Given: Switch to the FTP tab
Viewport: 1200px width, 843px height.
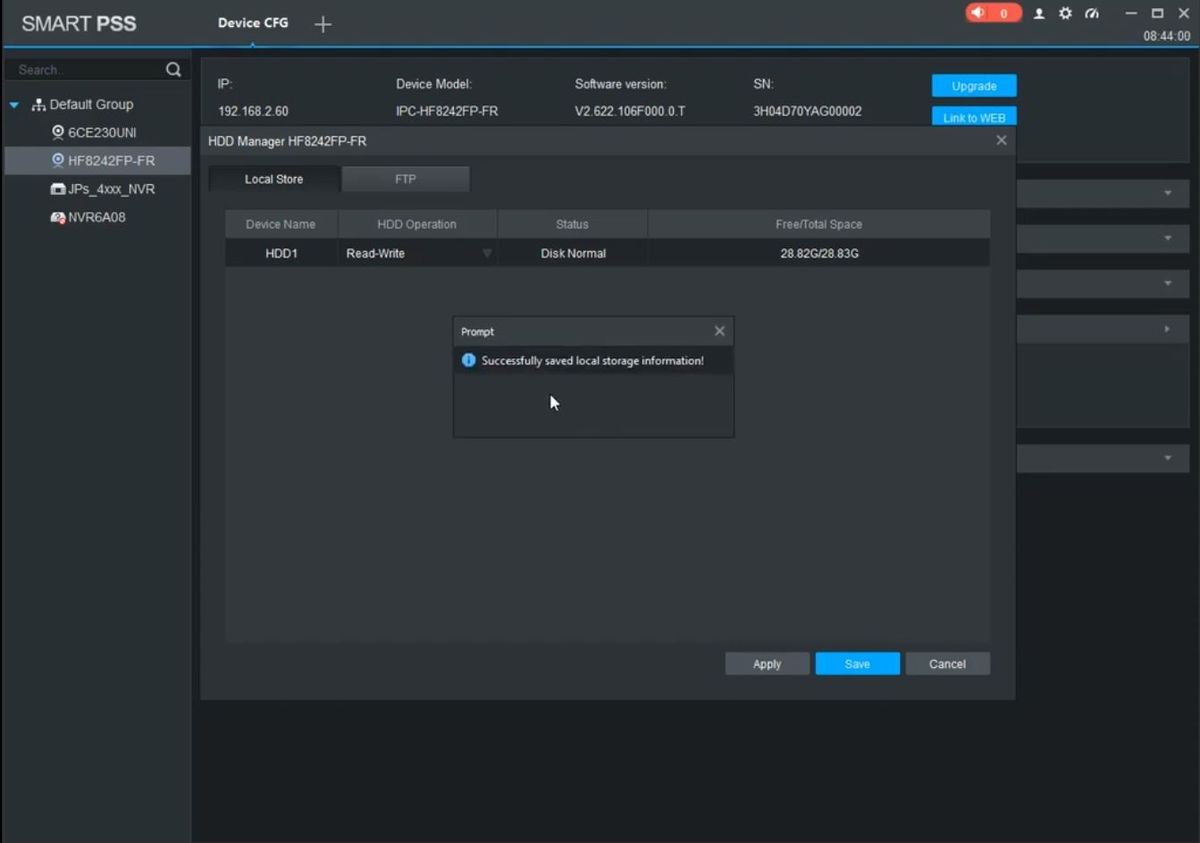Looking at the screenshot, I should [x=405, y=179].
